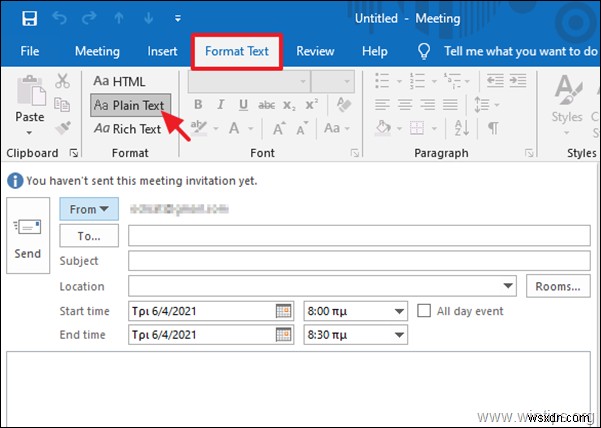This screenshot has width=601, height=428.
Task: Click the Format Painter brush icon
Action: 62,128
